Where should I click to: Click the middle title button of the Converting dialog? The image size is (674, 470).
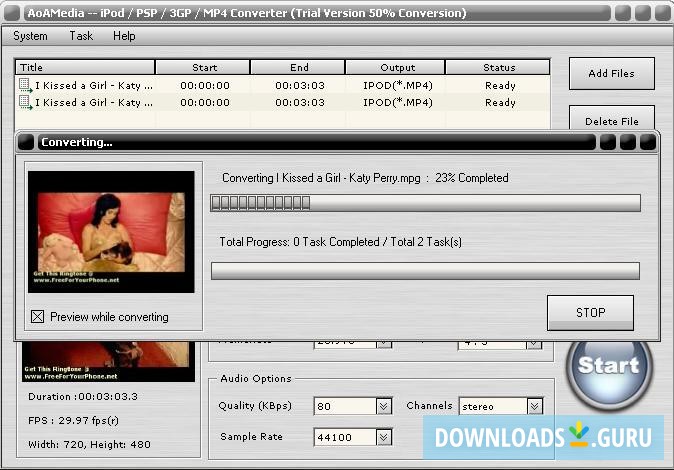(x=628, y=142)
